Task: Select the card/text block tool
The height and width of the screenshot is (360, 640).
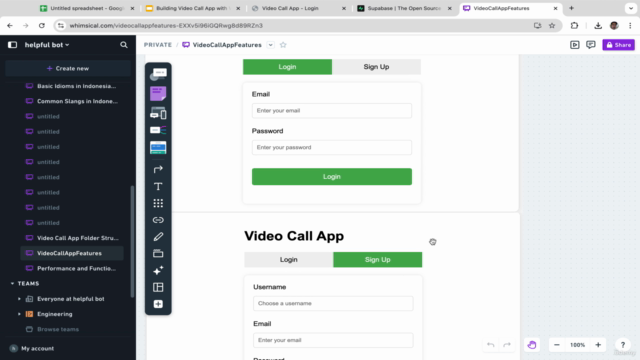Action: pos(158,74)
